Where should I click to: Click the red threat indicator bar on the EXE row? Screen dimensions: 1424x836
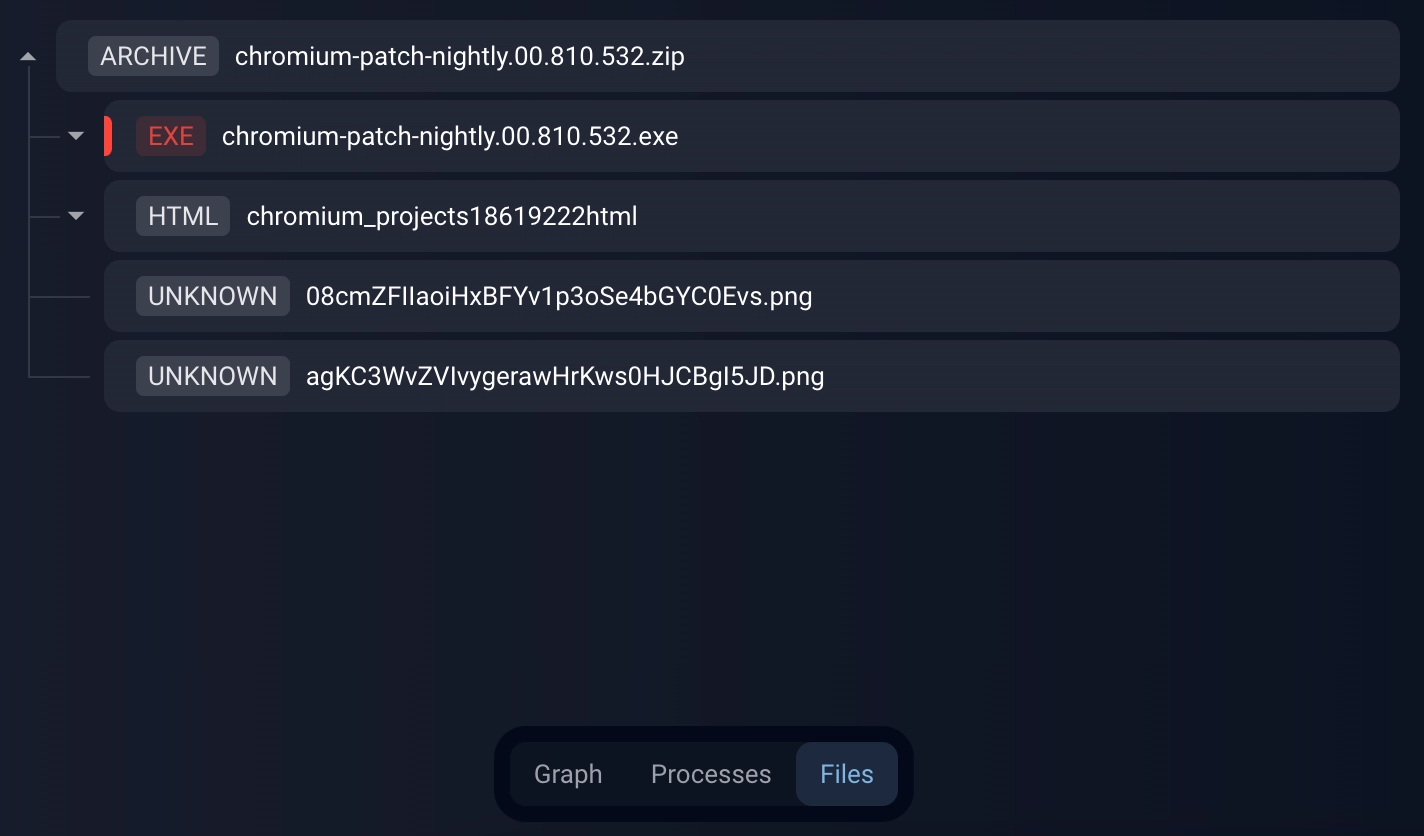107,136
